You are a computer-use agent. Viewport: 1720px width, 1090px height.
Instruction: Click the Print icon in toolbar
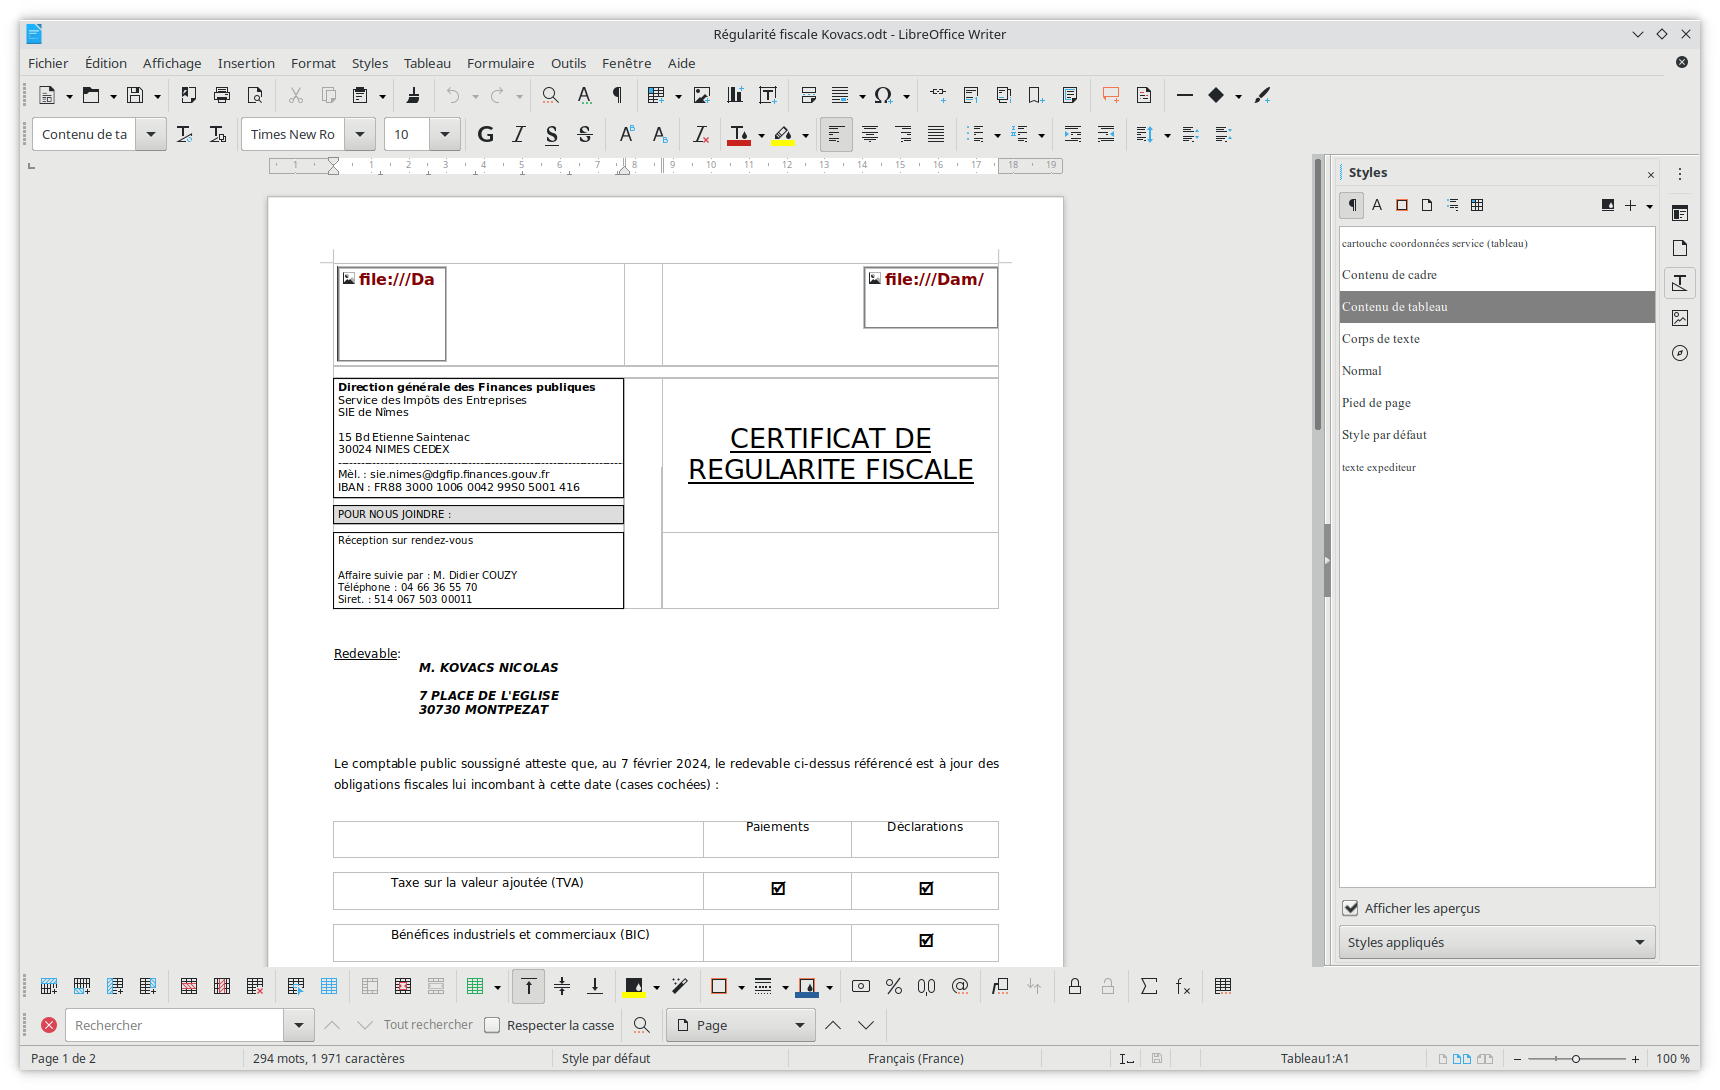[x=222, y=95]
